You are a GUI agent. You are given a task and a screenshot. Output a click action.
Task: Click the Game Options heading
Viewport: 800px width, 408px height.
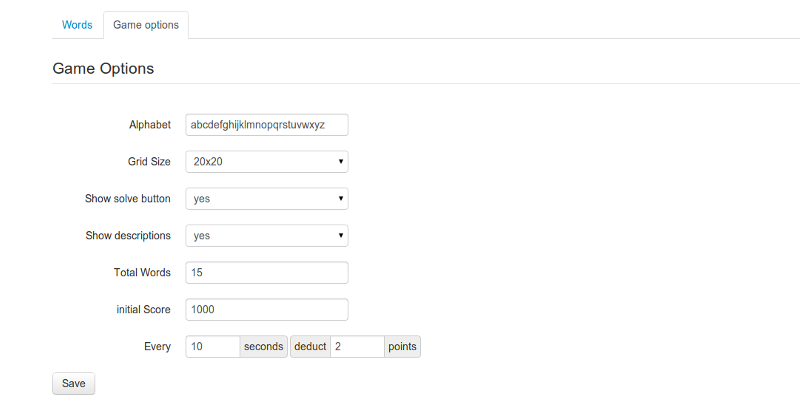tap(103, 68)
